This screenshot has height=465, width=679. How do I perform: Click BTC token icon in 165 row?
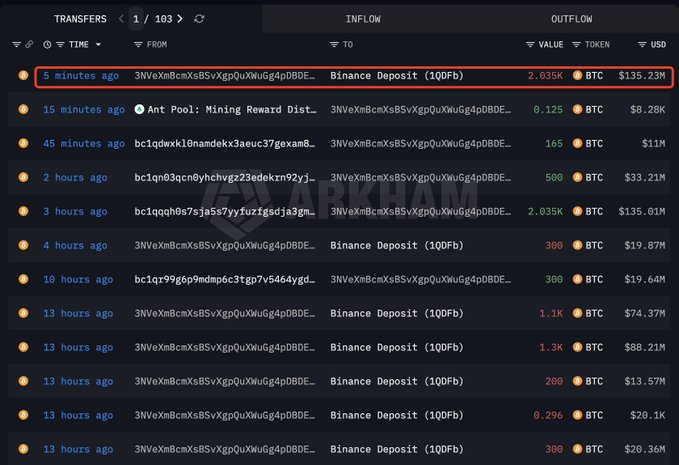point(577,144)
